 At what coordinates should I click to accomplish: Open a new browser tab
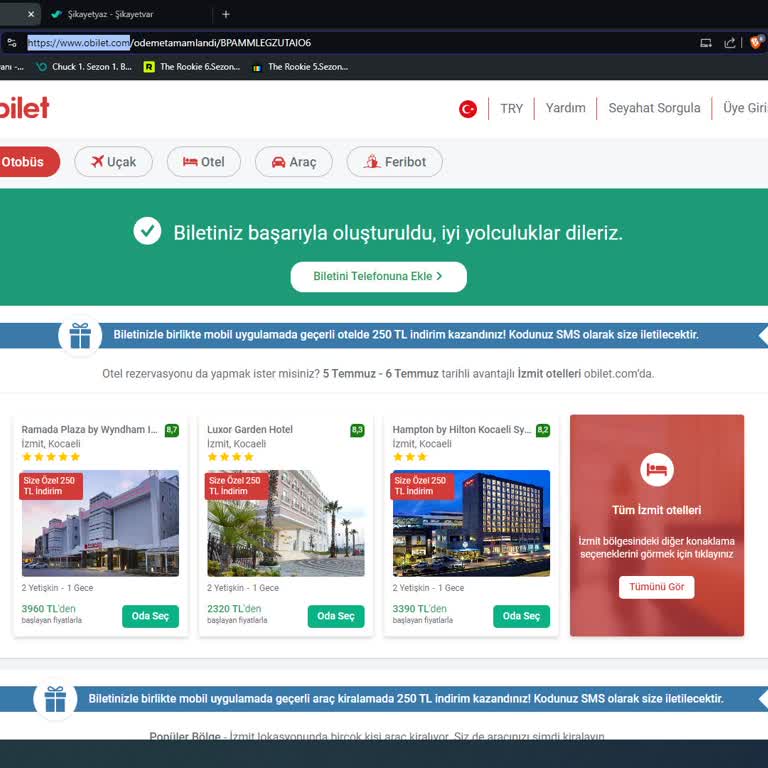click(x=226, y=14)
